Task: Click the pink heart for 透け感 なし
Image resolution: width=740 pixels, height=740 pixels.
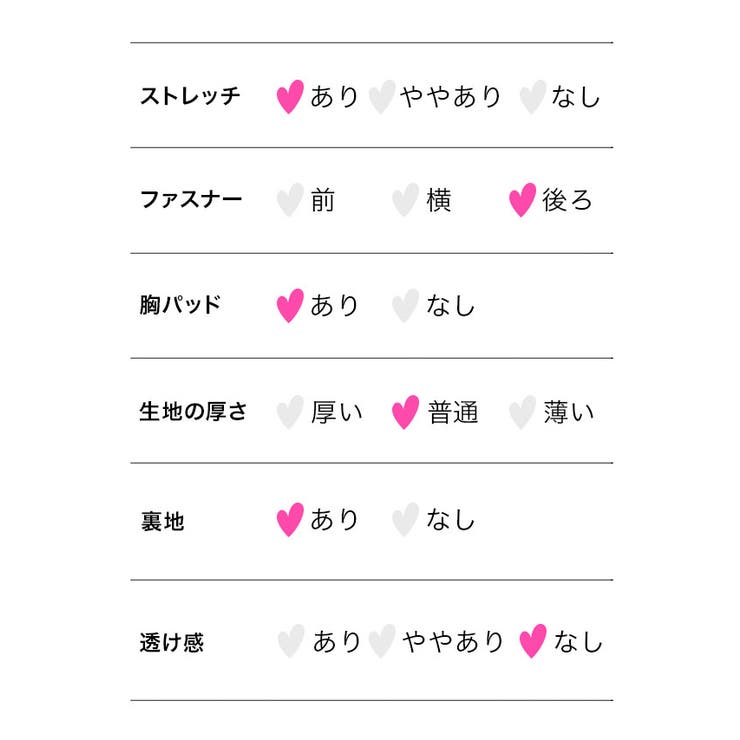Action: click(x=533, y=641)
